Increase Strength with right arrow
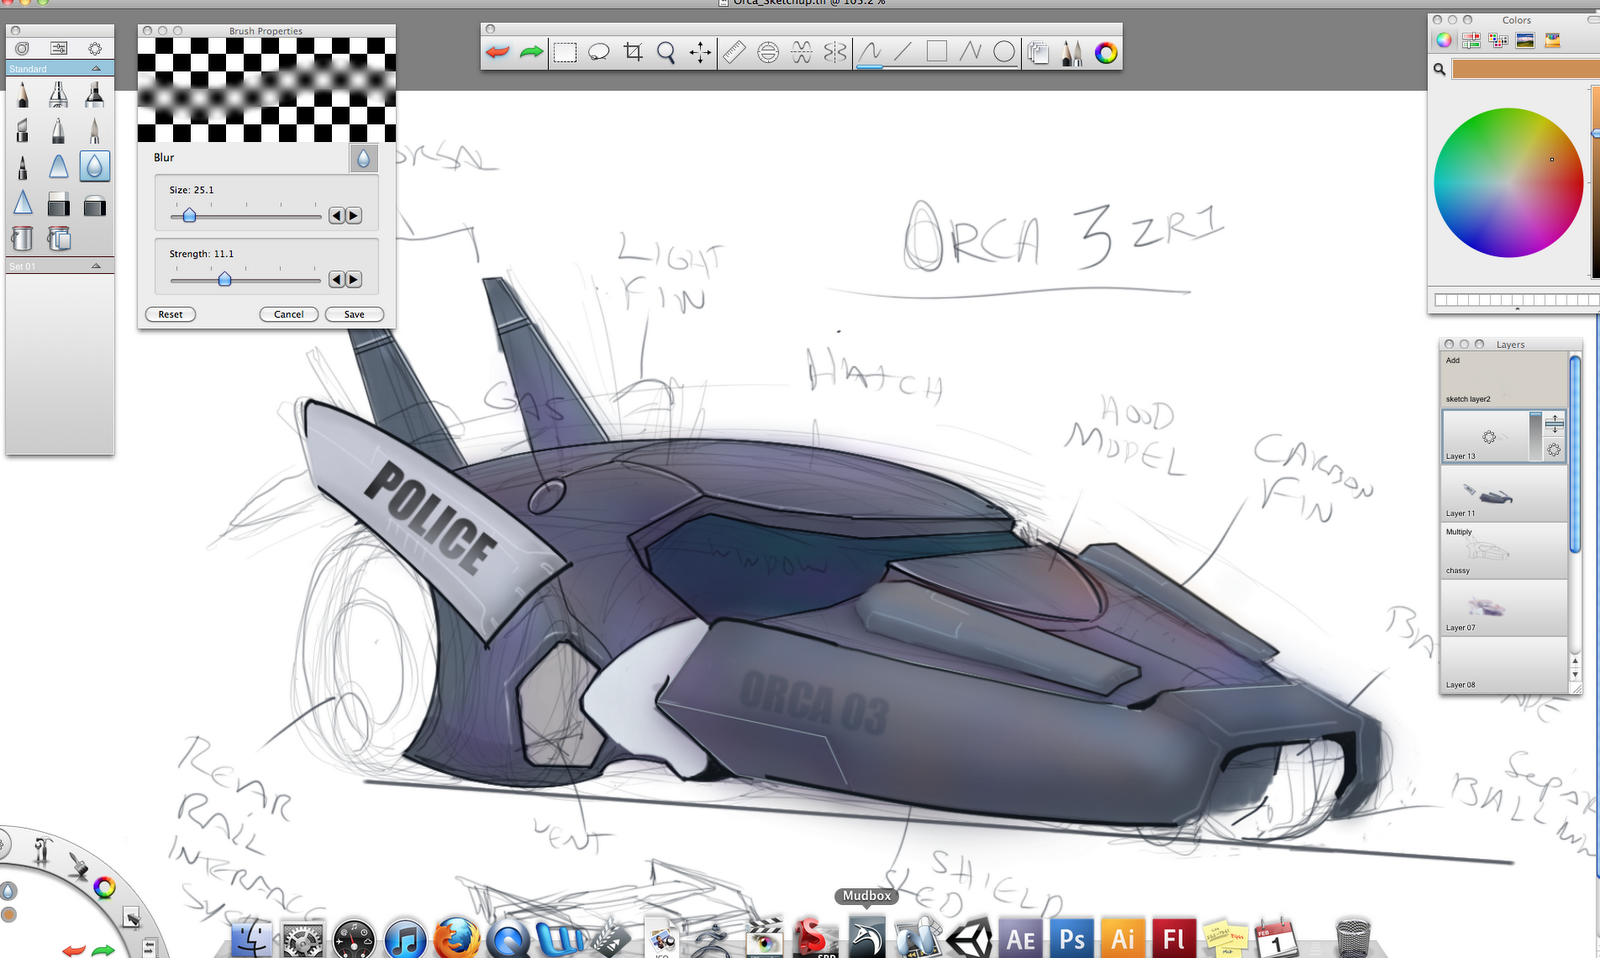Viewport: 1600px width, 958px height. [x=354, y=280]
